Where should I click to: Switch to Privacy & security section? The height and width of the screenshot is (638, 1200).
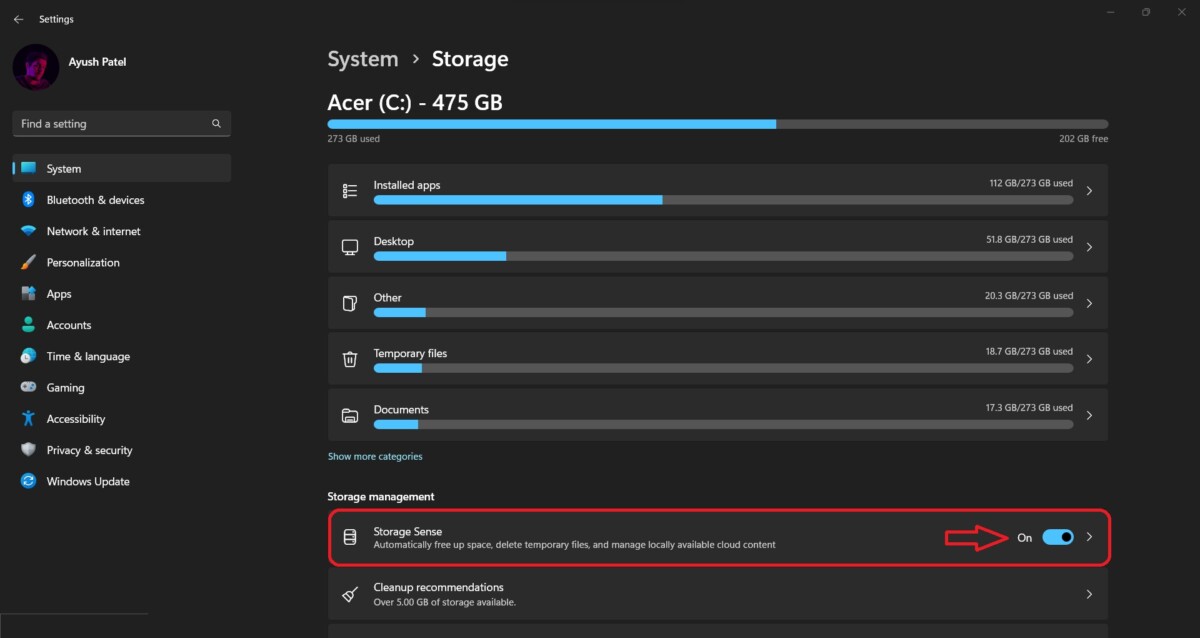click(27, 450)
